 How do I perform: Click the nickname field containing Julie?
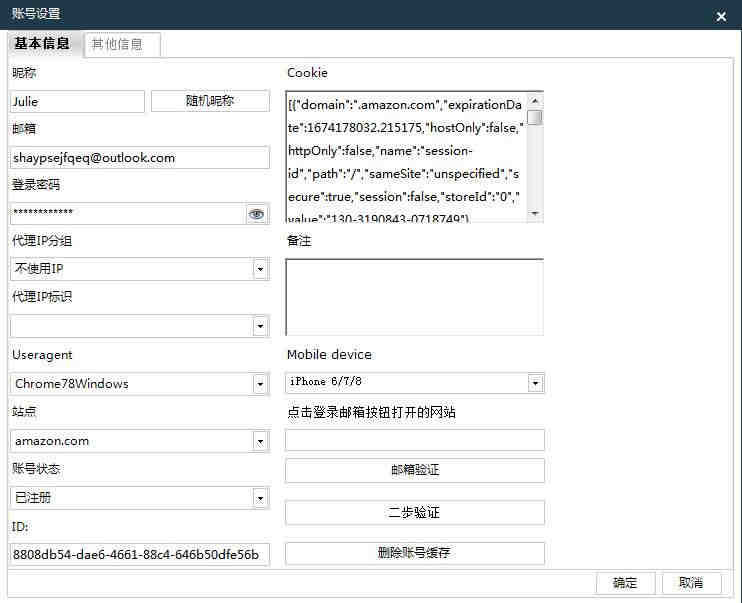[x=78, y=101]
